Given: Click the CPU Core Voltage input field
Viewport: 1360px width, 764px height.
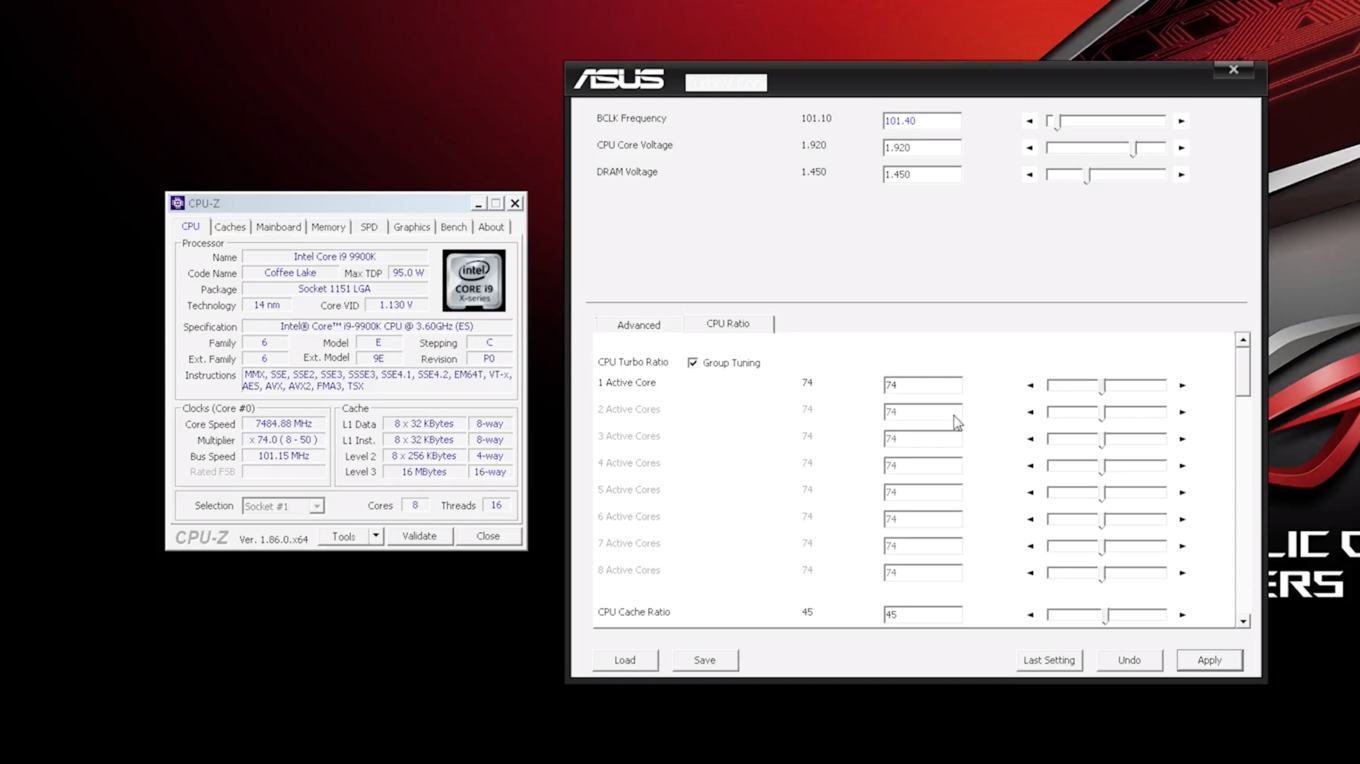Looking at the screenshot, I should tap(922, 148).
